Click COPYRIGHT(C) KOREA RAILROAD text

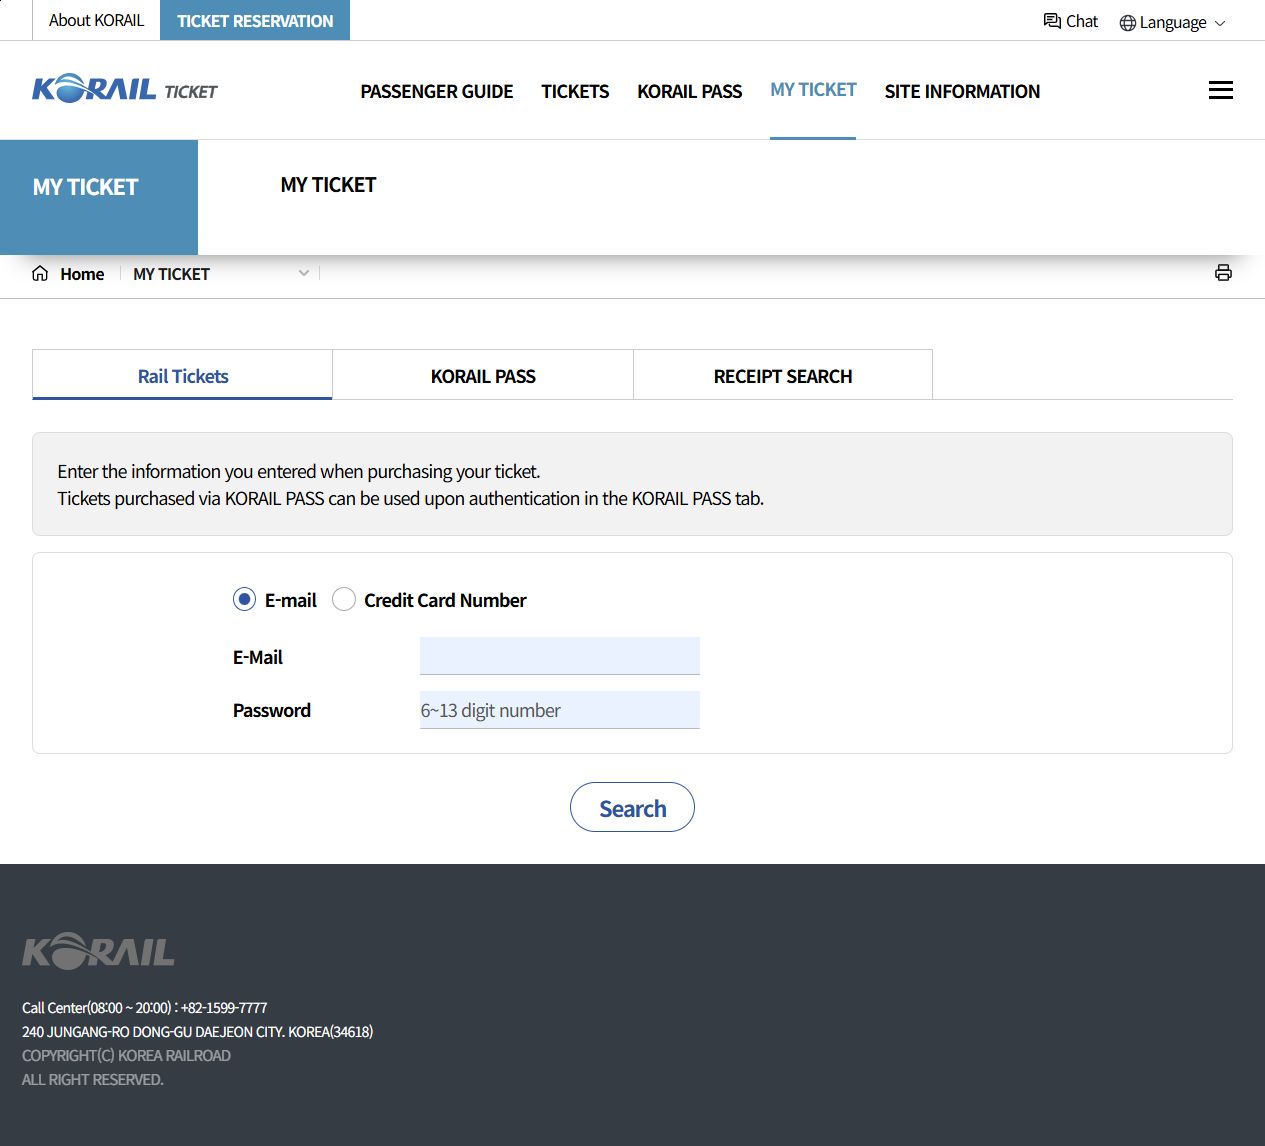click(126, 1055)
